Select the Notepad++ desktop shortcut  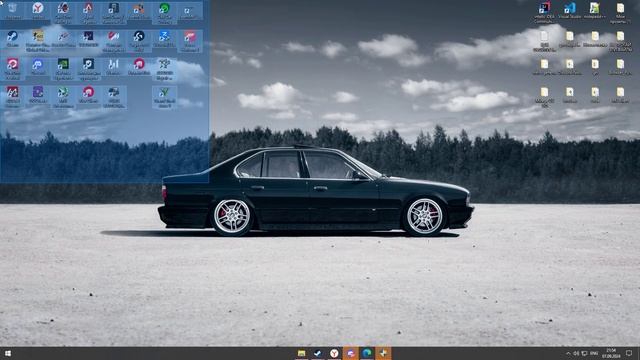(x=595, y=11)
